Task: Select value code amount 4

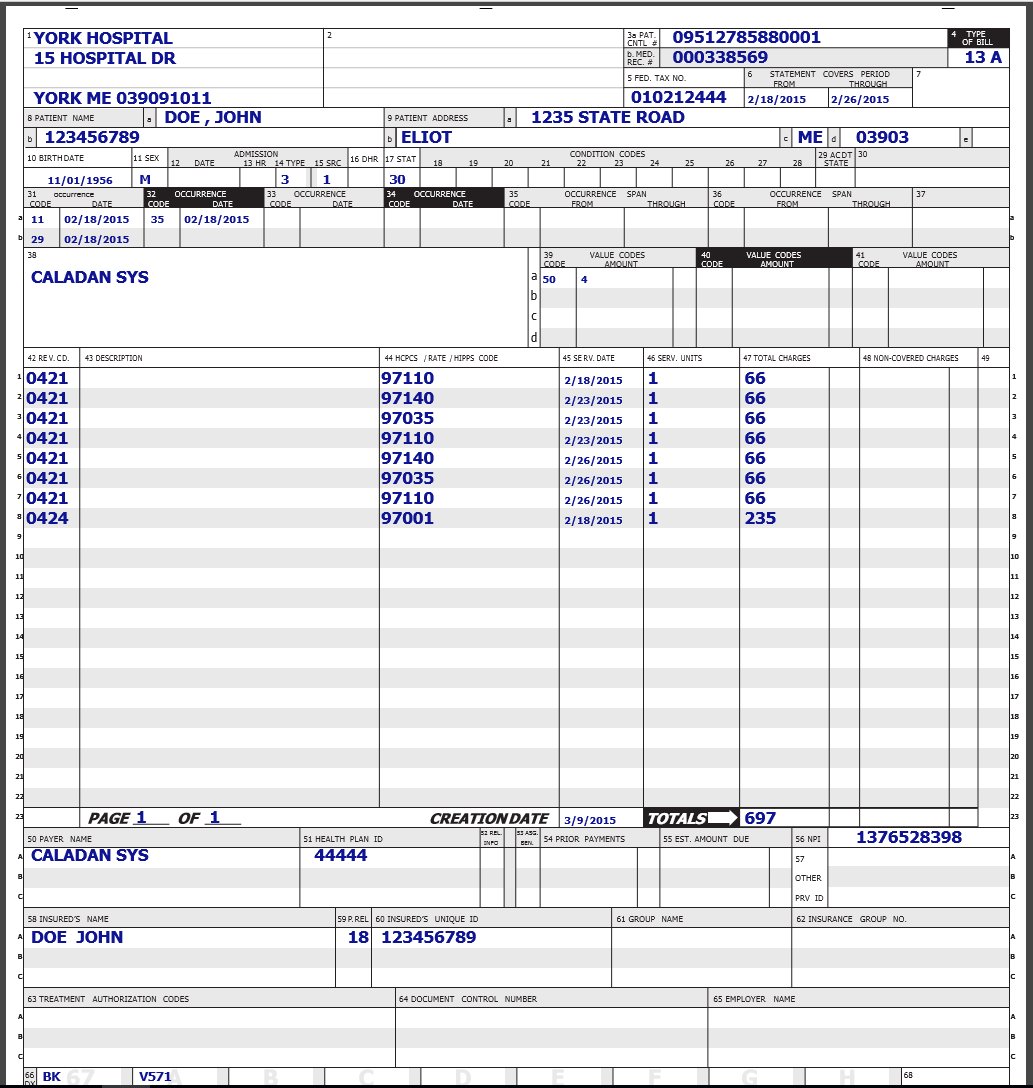Action: click(584, 280)
